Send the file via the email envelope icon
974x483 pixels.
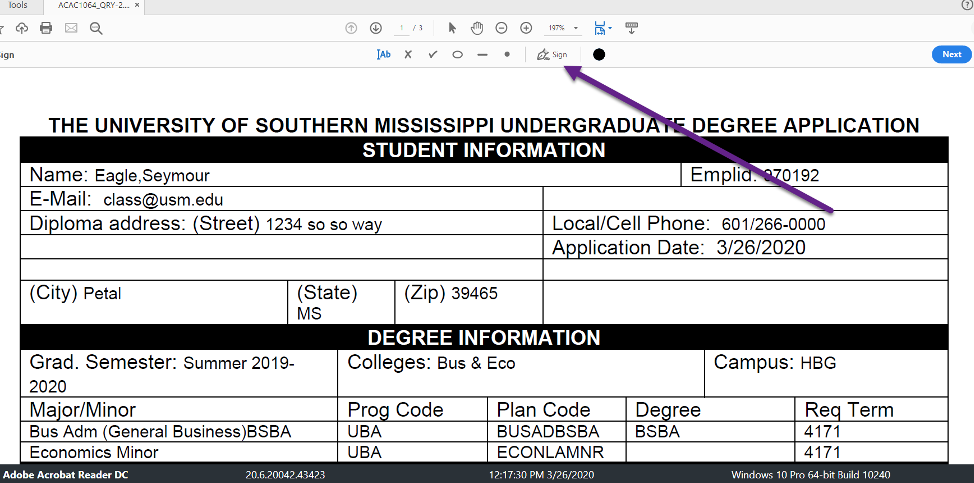coord(71,28)
